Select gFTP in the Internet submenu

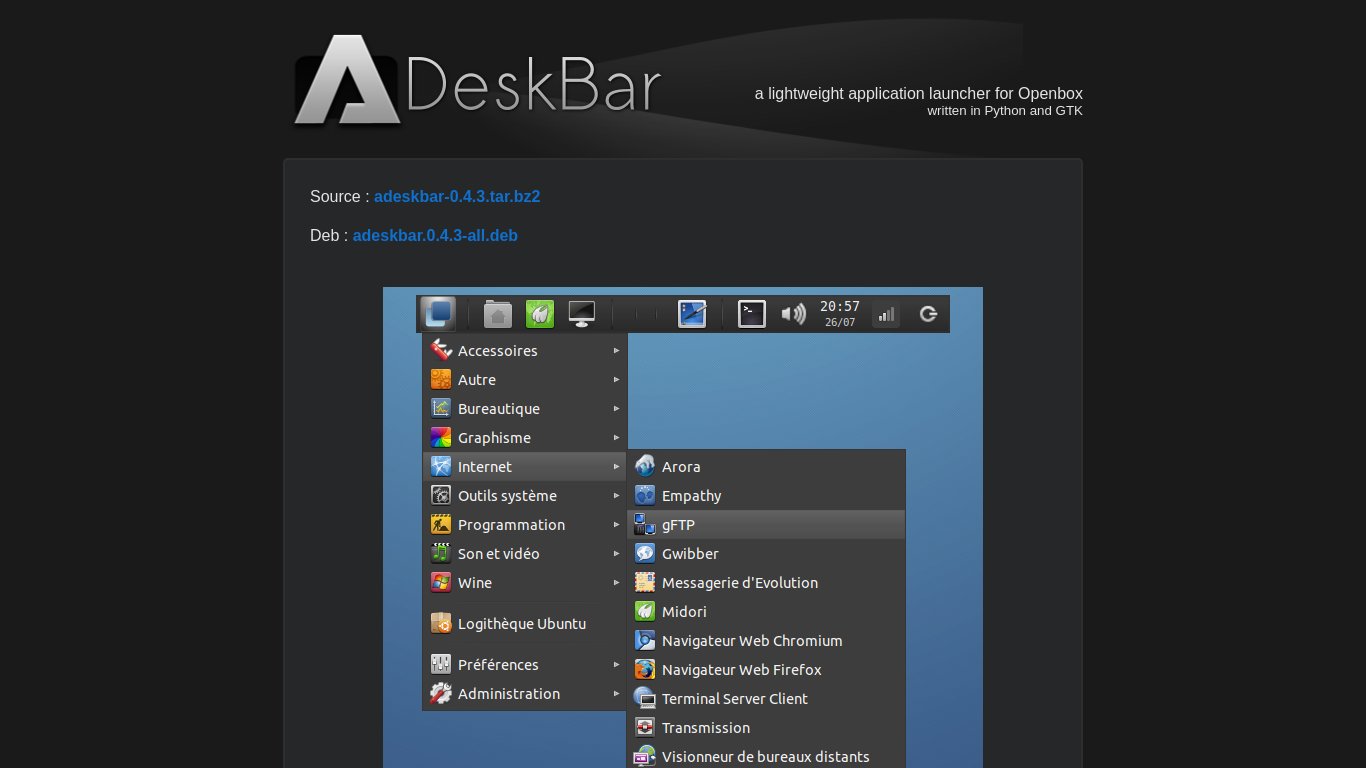[678, 525]
